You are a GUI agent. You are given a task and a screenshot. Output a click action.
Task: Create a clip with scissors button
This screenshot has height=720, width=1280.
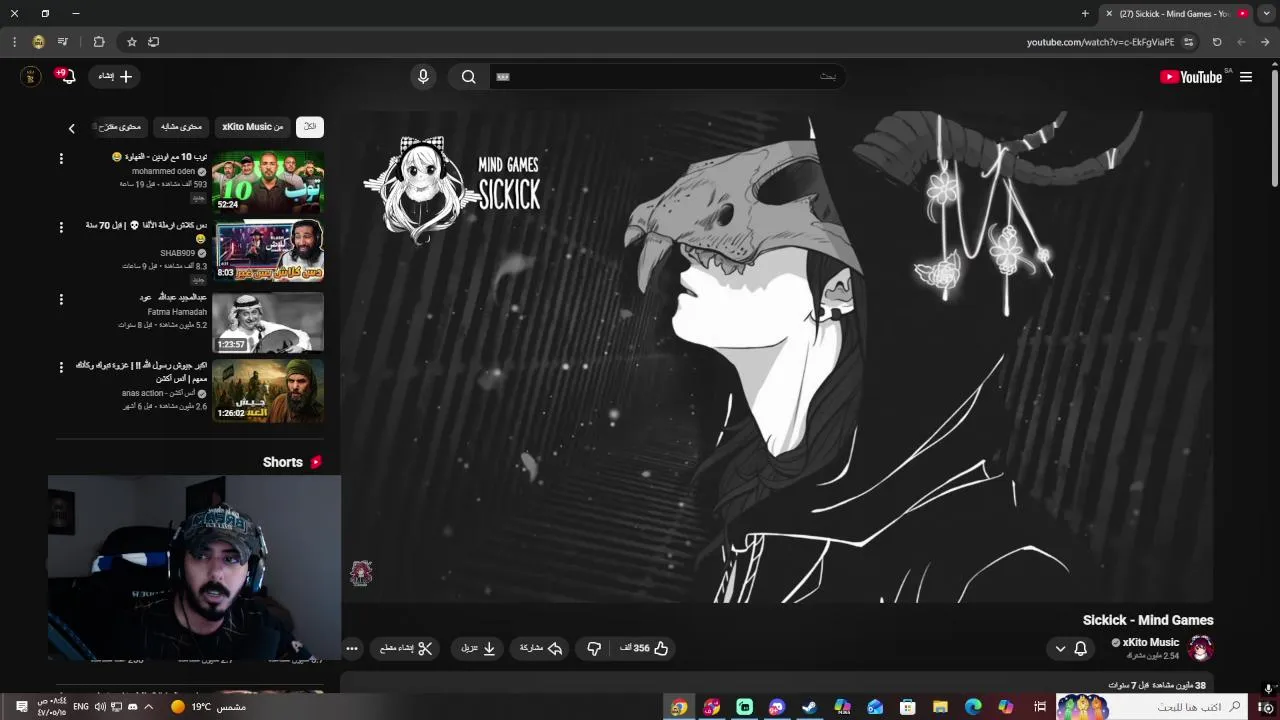[x=406, y=648]
